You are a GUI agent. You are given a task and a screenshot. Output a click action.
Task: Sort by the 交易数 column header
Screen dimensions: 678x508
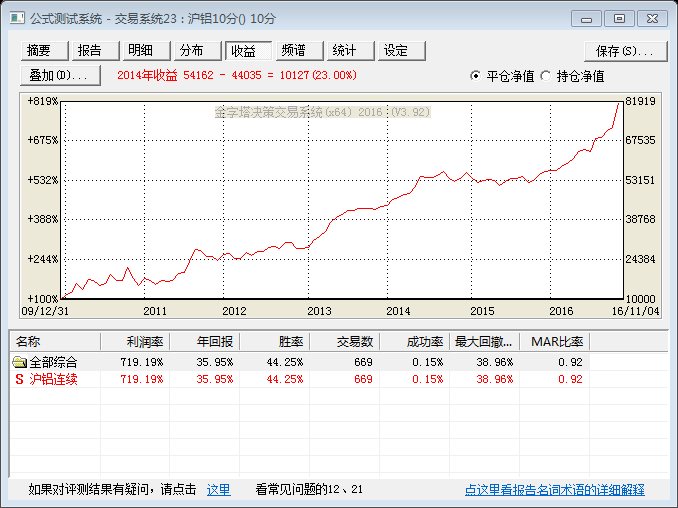pyautogui.click(x=345, y=342)
